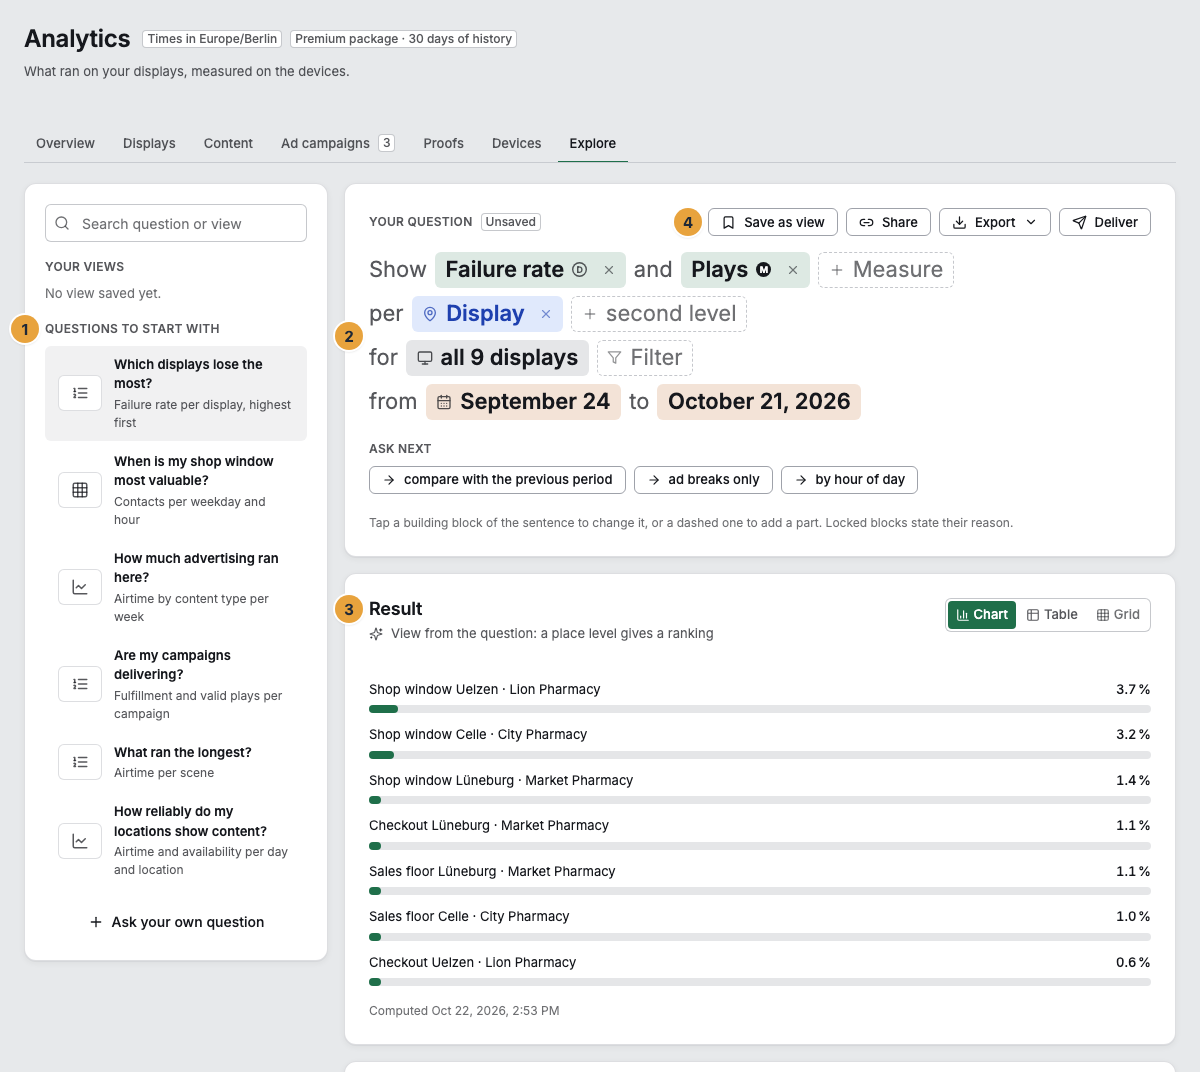Click the D badge icon on Failure rate
Image resolution: width=1200 pixels, height=1072 pixels.
pyautogui.click(x=579, y=270)
